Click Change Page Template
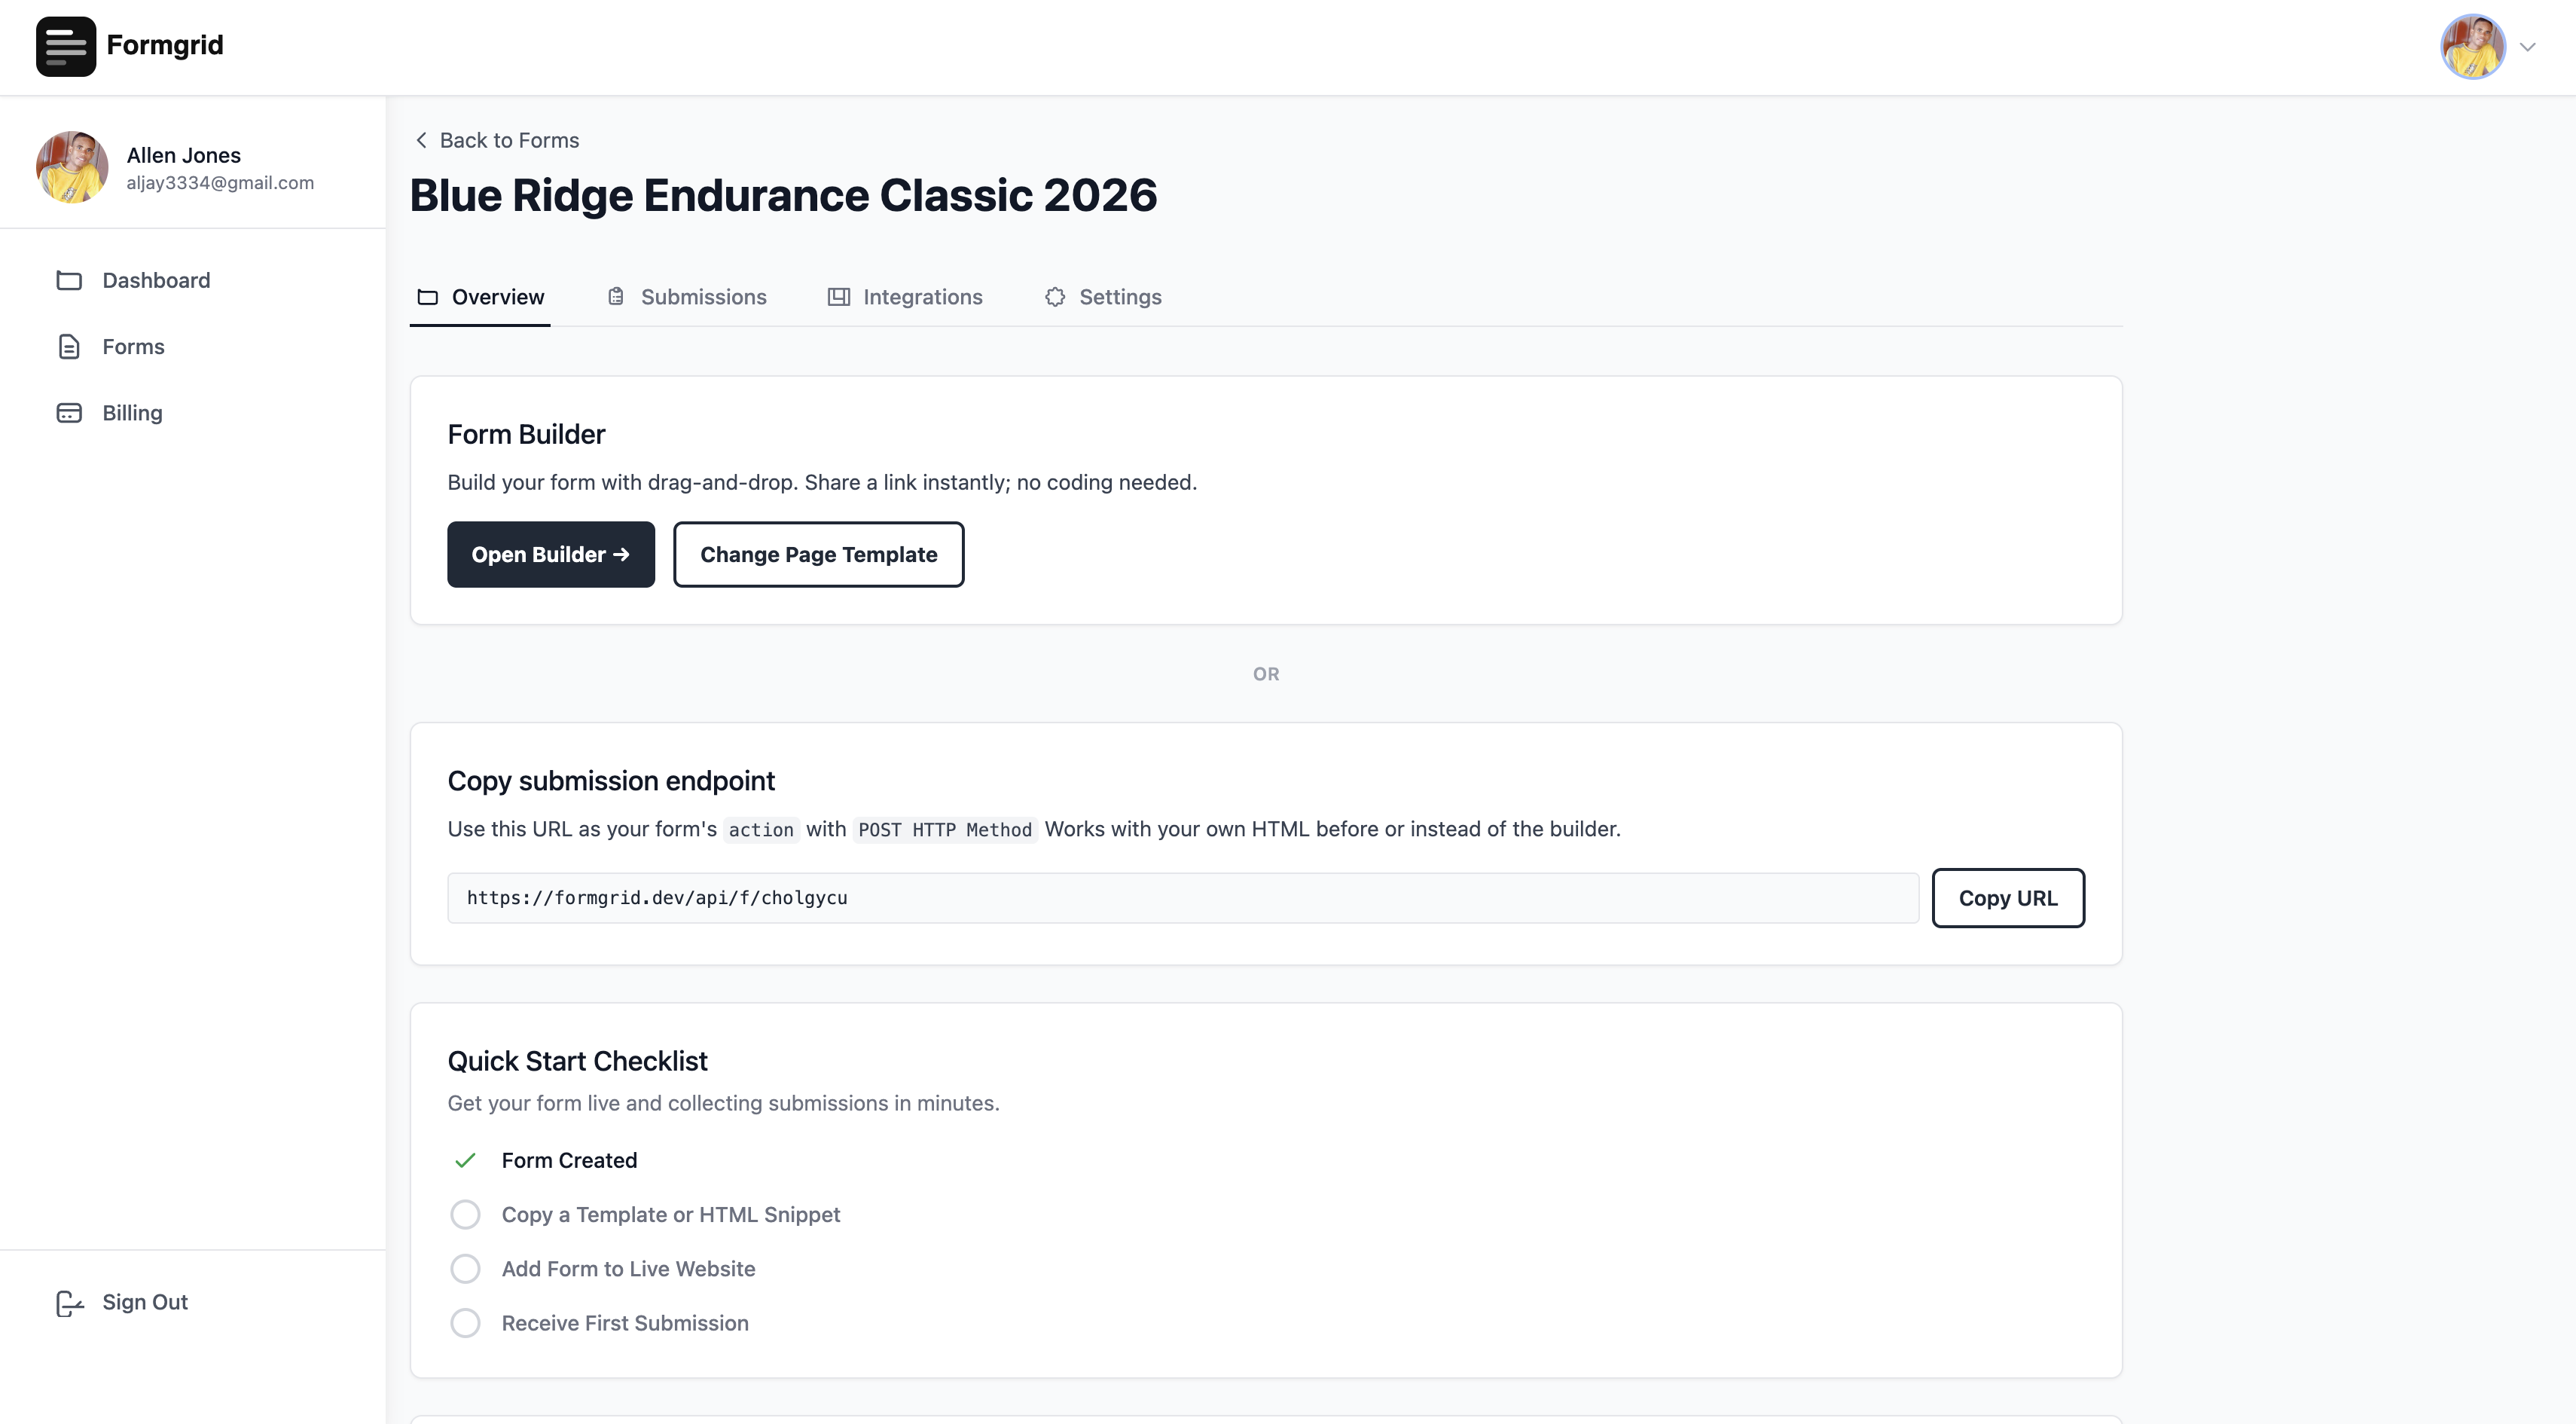 818,554
